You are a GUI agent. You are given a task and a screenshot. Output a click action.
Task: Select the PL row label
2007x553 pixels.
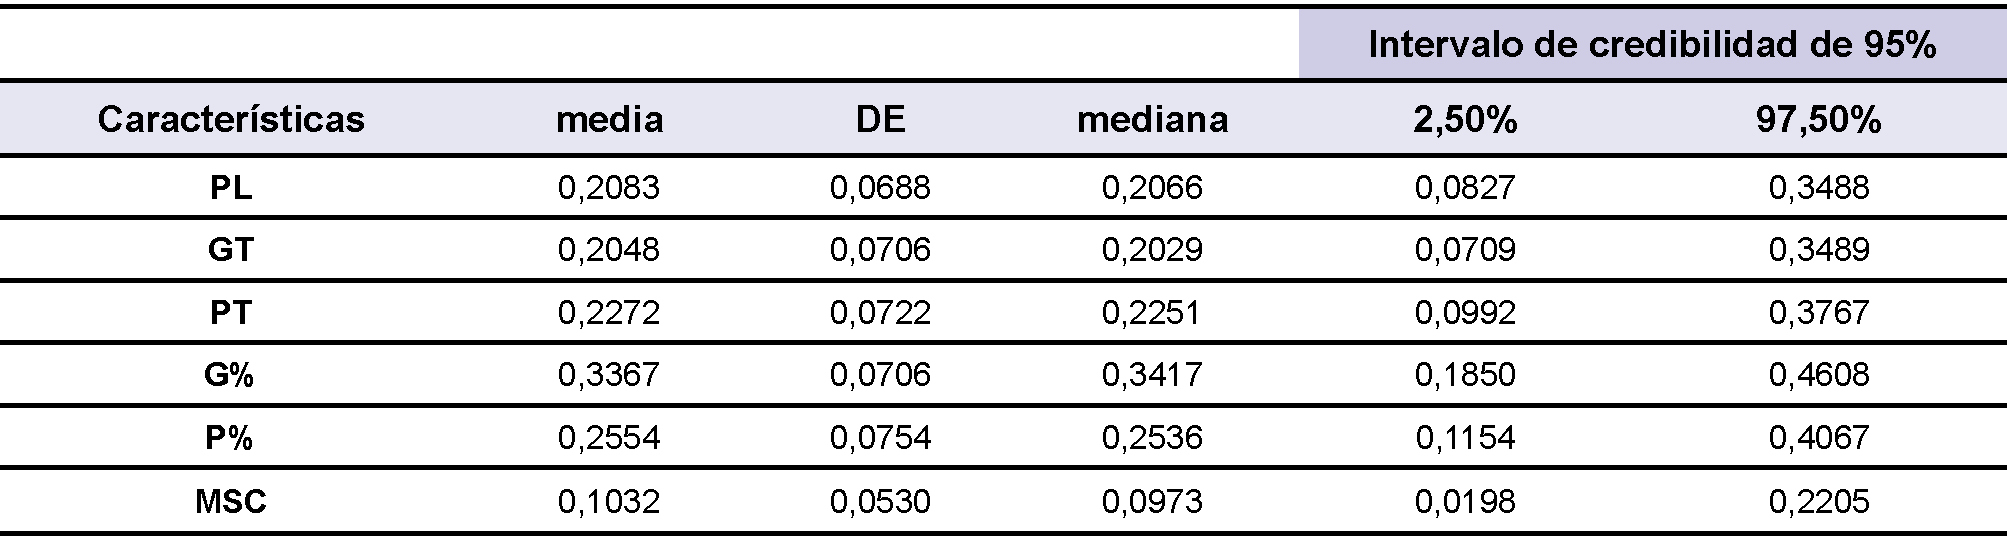231,188
